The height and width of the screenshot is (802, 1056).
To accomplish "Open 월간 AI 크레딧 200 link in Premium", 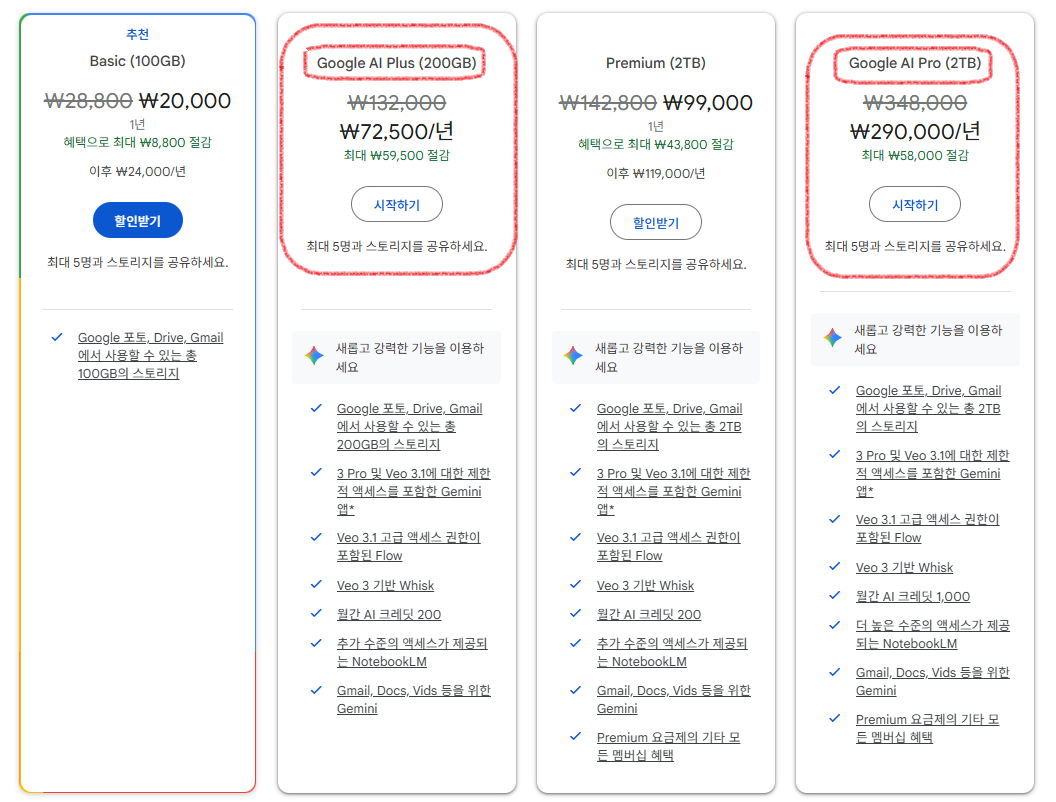I will coord(649,614).
